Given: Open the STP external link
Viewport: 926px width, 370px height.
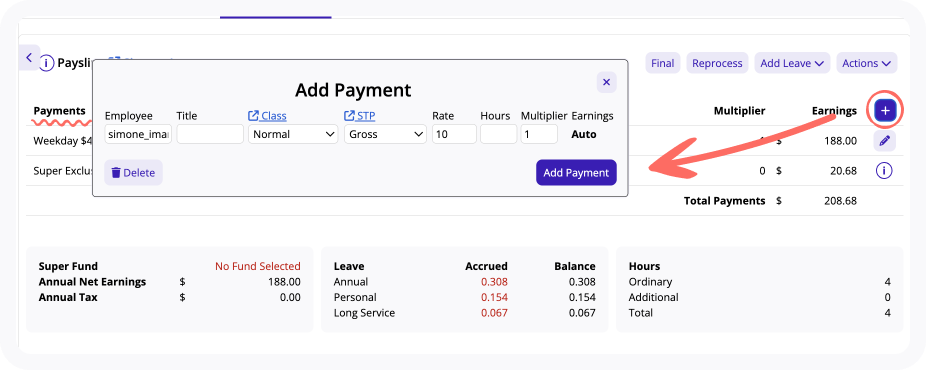Looking at the screenshot, I should 360,116.
